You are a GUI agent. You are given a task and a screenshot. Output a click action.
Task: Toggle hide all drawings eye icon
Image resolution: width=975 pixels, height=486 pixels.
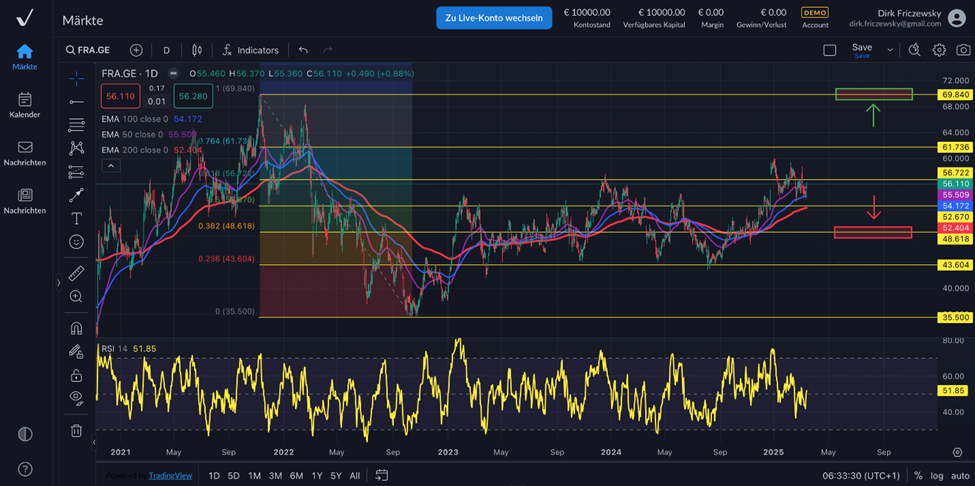coord(76,397)
